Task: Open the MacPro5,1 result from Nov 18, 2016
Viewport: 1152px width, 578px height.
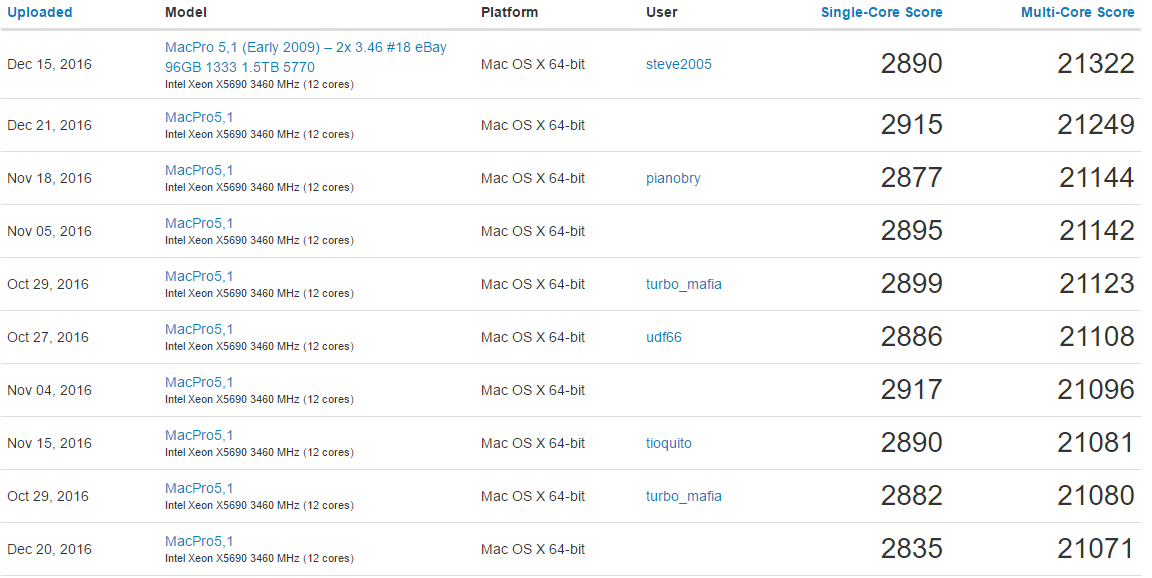Action: pyautogui.click(x=199, y=171)
